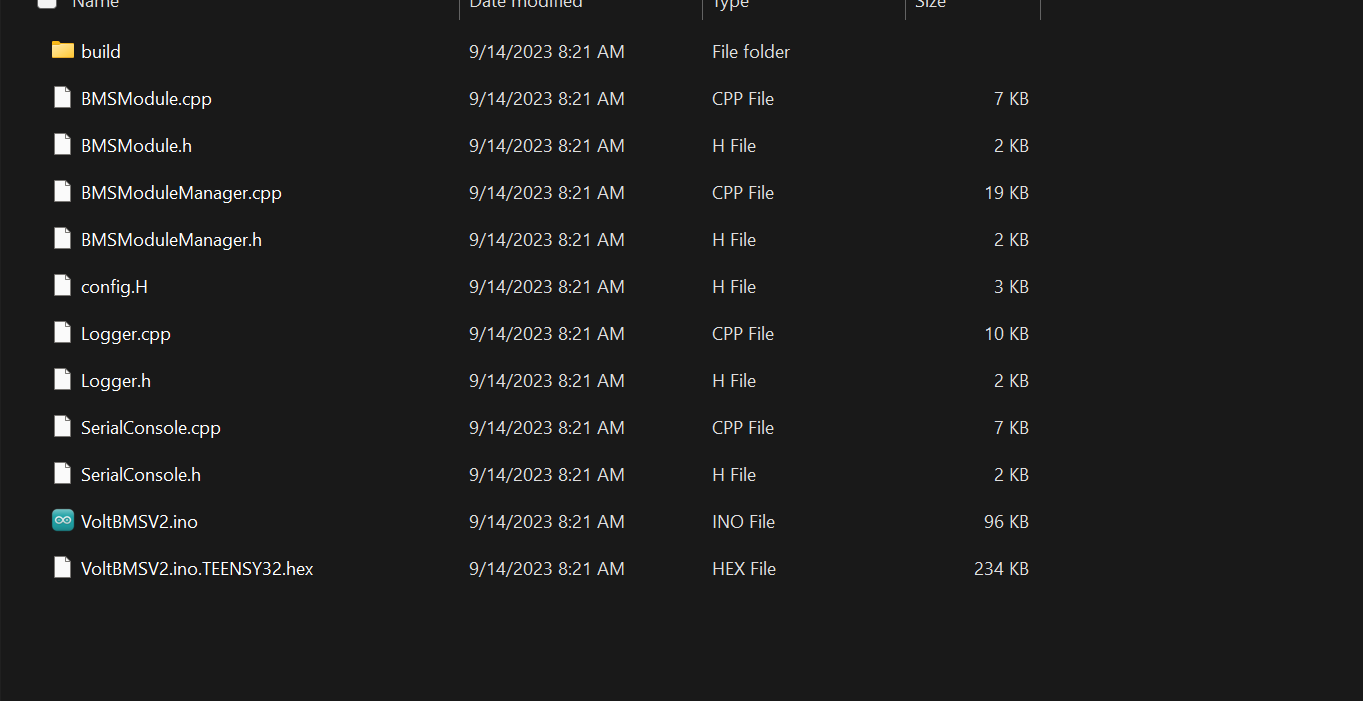This screenshot has width=1363, height=701.
Task: Click the VoltBMSV2.ino Arduino icon
Action: pos(63,521)
